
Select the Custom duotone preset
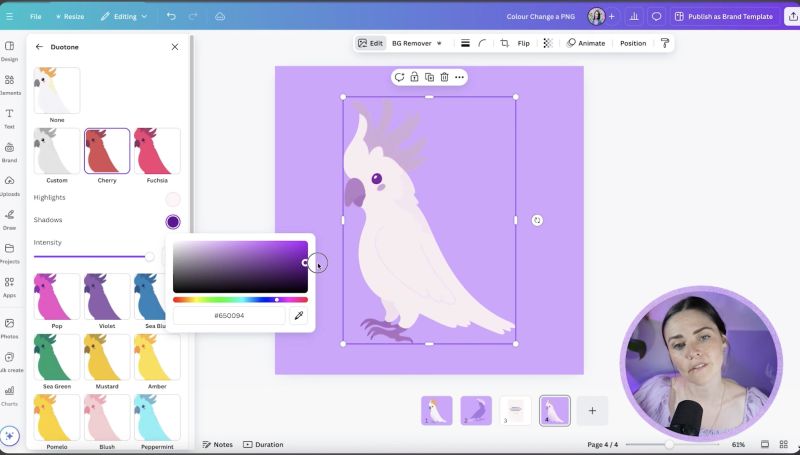pos(57,151)
